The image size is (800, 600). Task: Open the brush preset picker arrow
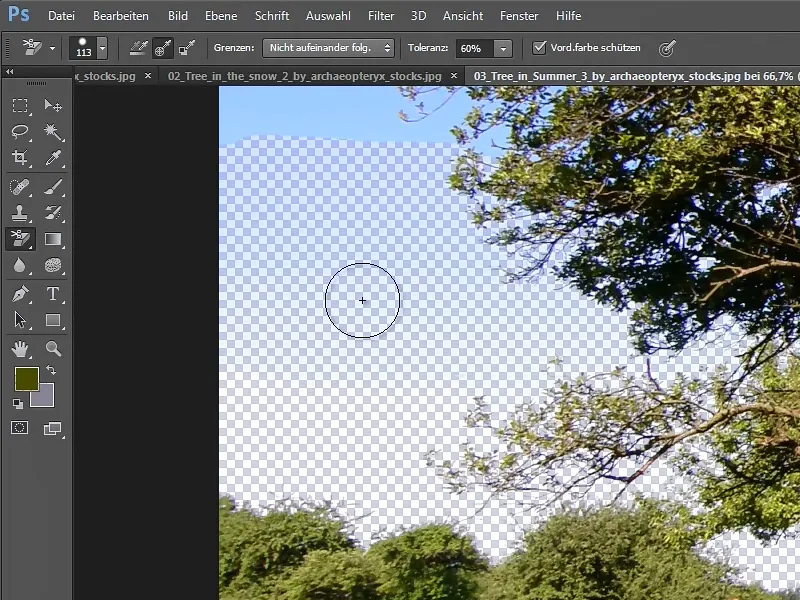coord(103,48)
